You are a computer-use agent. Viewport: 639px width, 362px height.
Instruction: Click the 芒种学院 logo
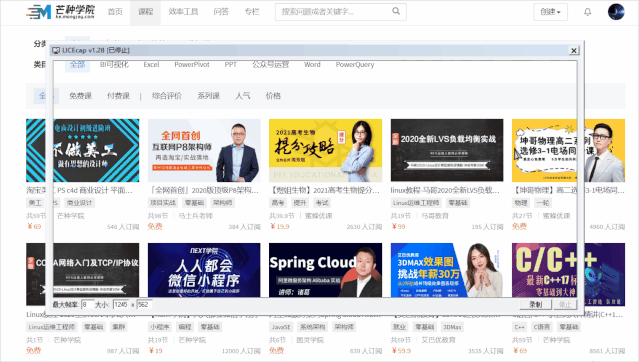pos(60,12)
